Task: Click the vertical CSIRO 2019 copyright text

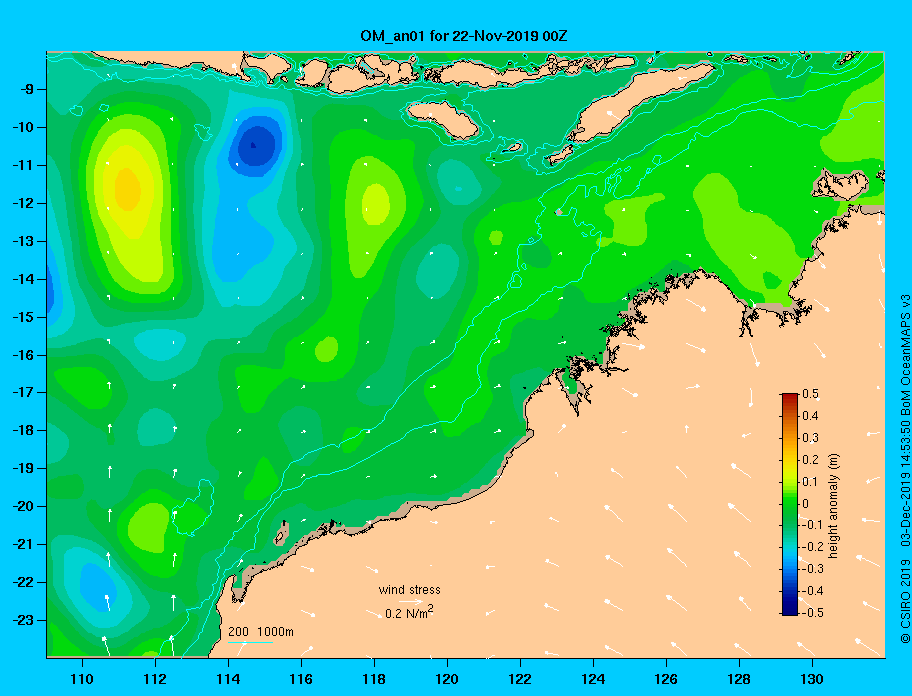Action: 905,468
